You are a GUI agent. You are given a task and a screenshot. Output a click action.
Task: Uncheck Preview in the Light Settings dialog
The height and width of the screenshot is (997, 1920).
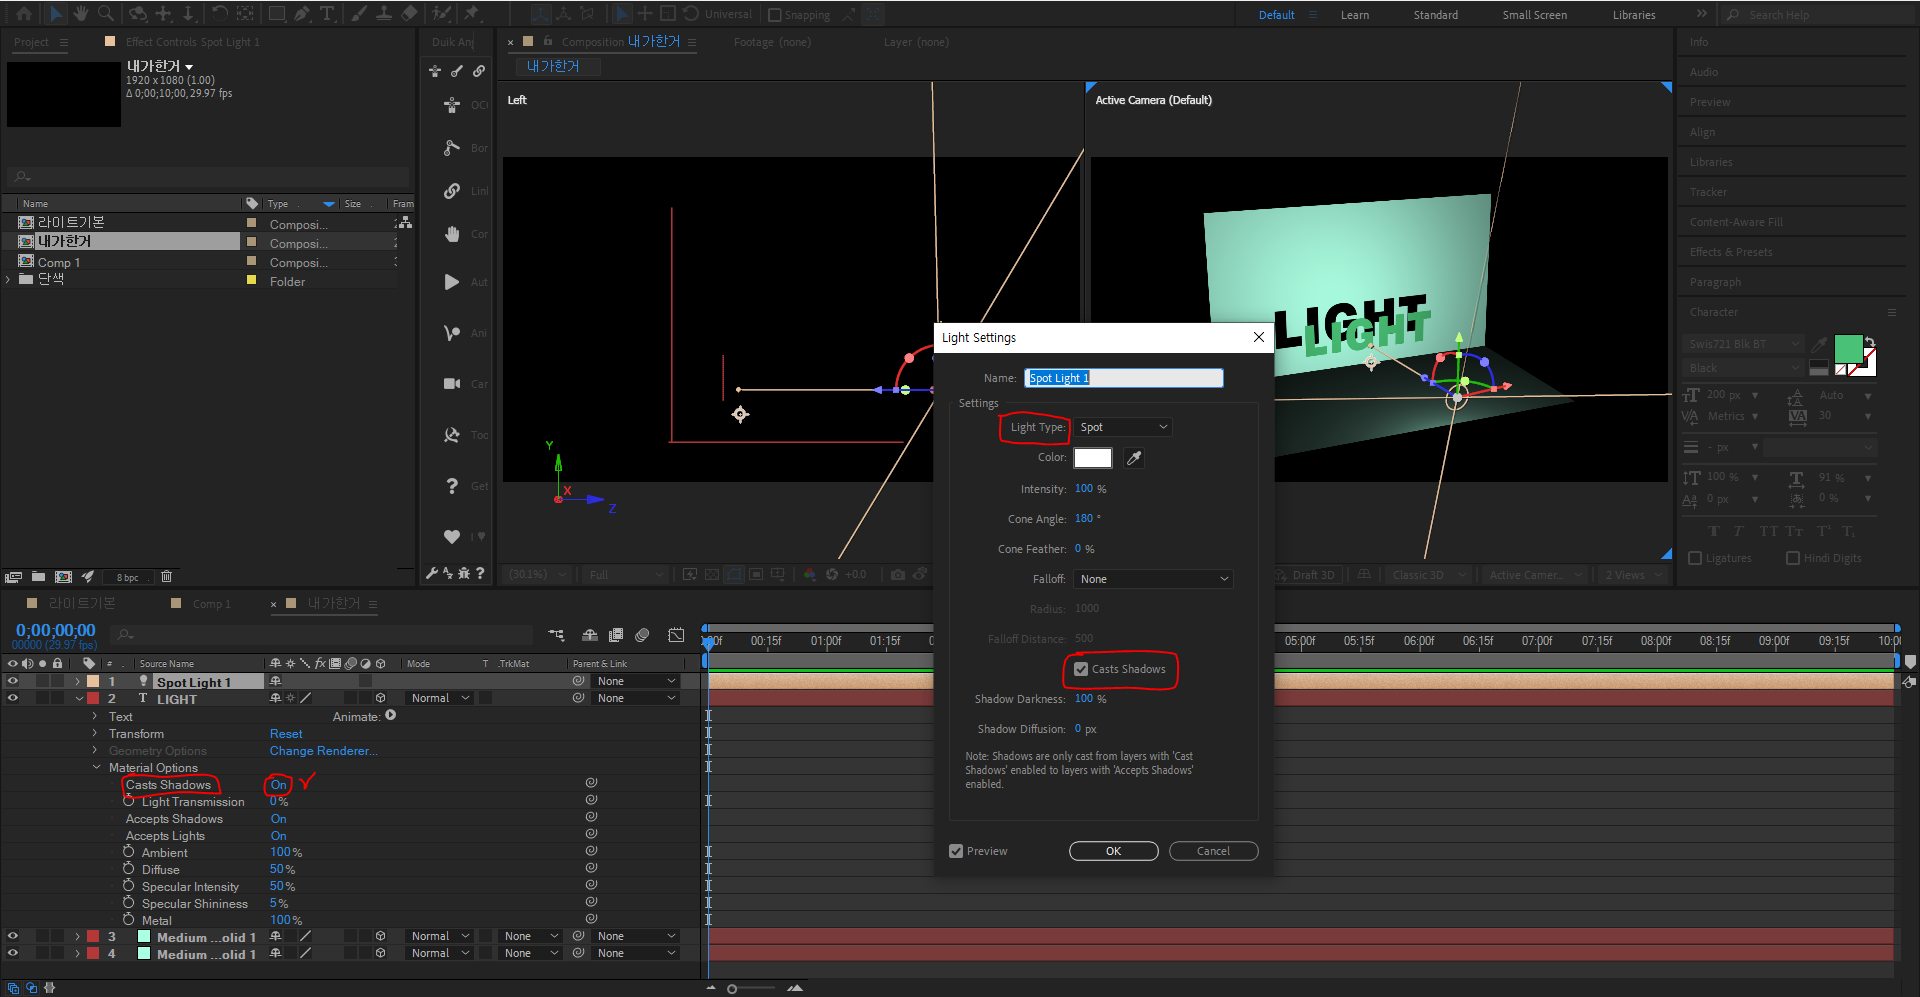(956, 851)
